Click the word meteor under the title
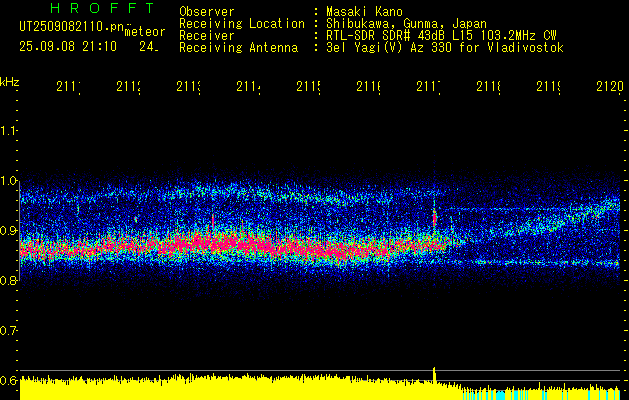 145,32
